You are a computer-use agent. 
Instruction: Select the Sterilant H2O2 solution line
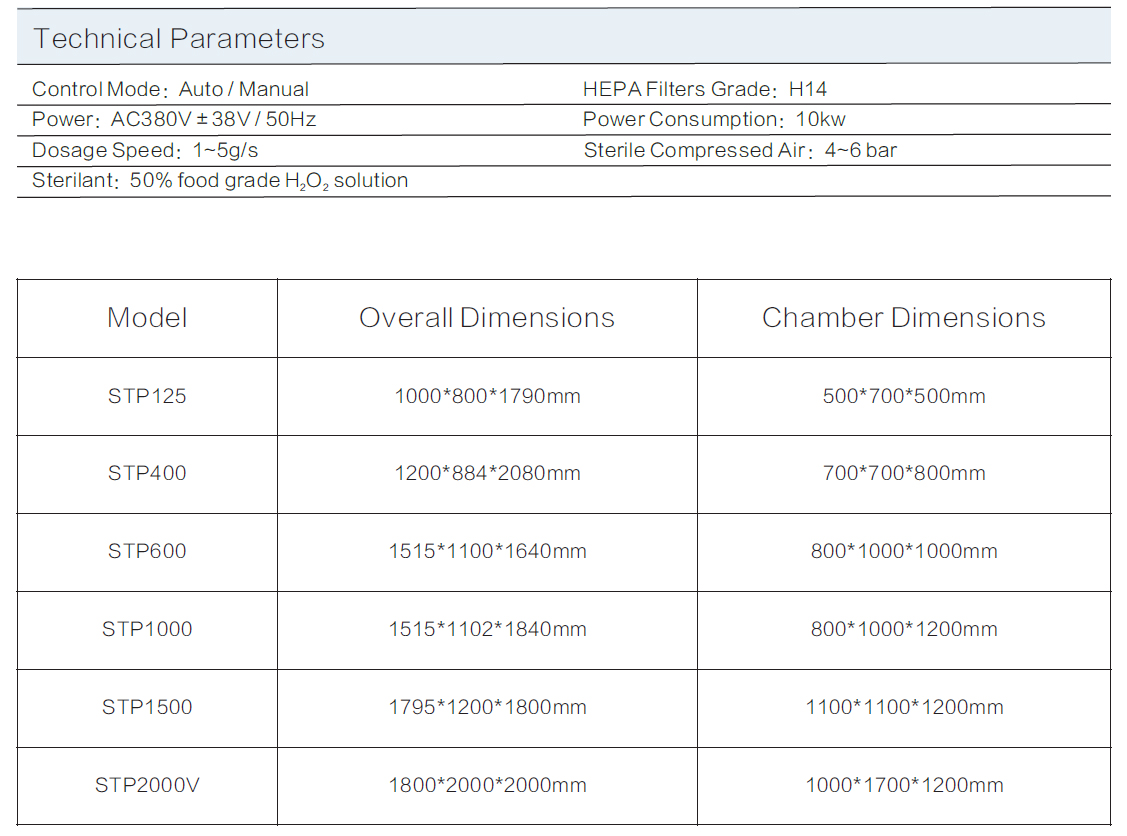point(220,181)
